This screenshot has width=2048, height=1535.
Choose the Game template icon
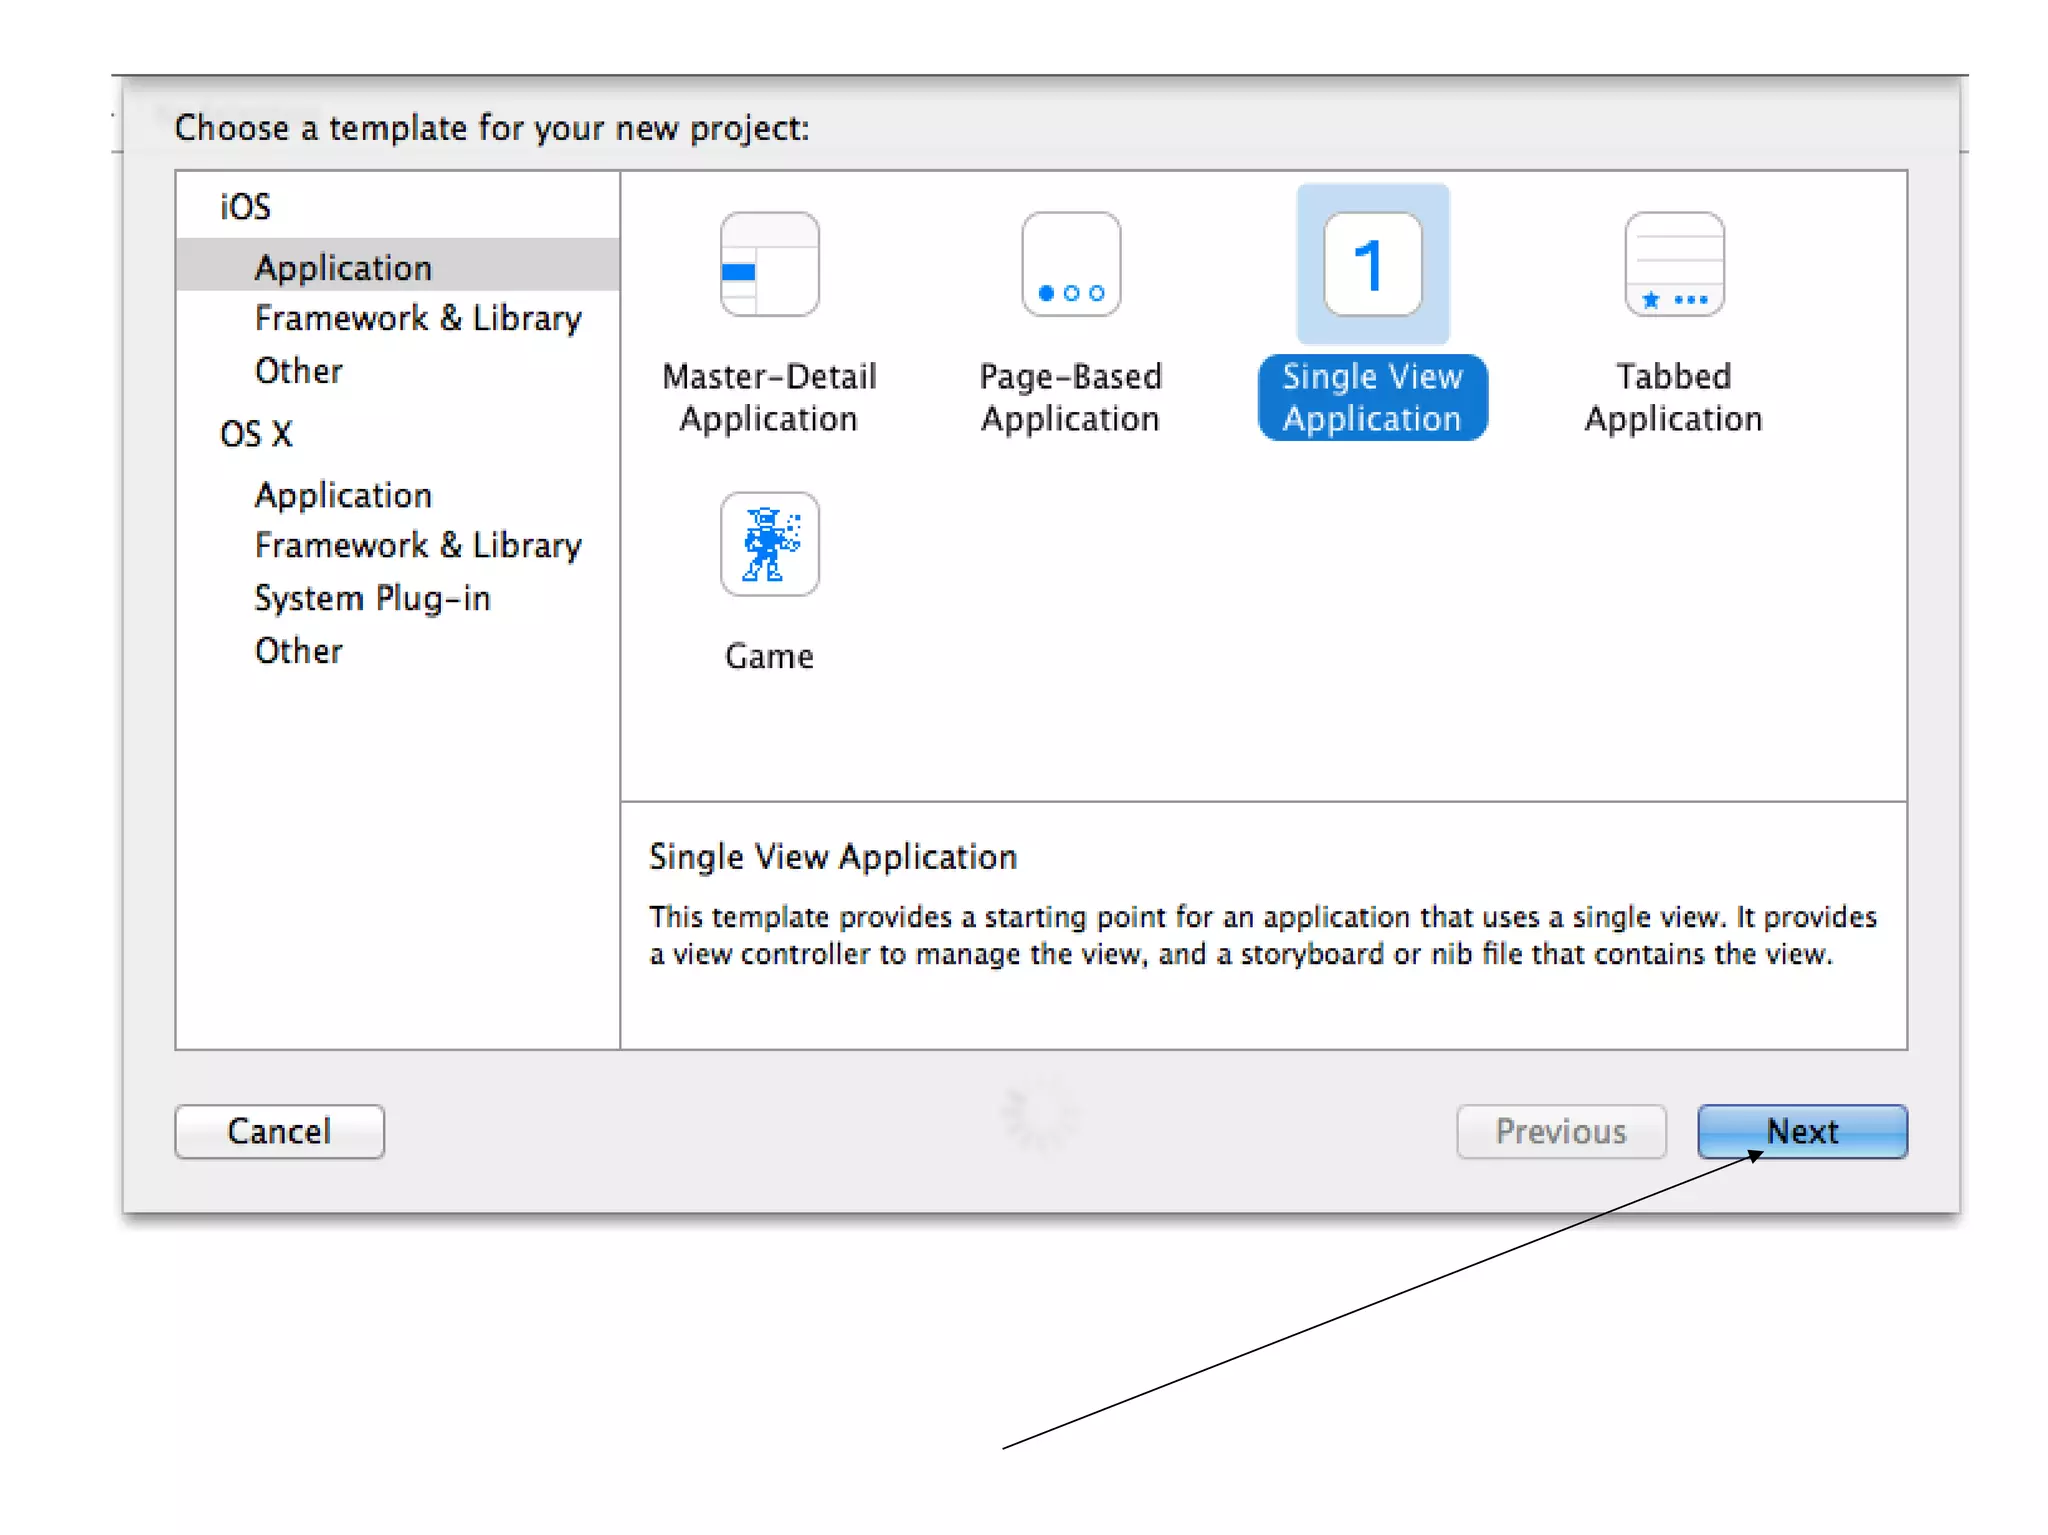pyautogui.click(x=769, y=544)
